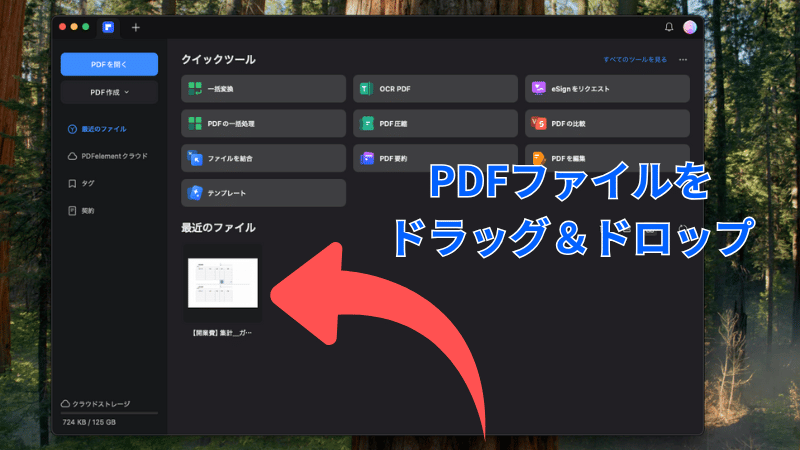Screen dimensions: 800x450
Task: Launch the OCR PDF tool
Action: 435,89
